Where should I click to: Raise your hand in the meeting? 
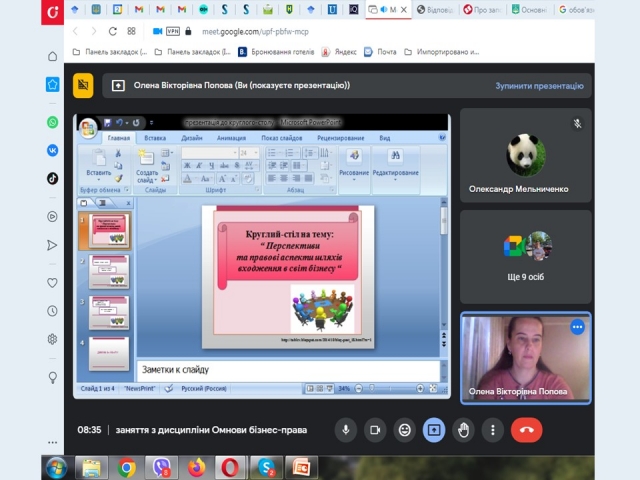coord(463,429)
